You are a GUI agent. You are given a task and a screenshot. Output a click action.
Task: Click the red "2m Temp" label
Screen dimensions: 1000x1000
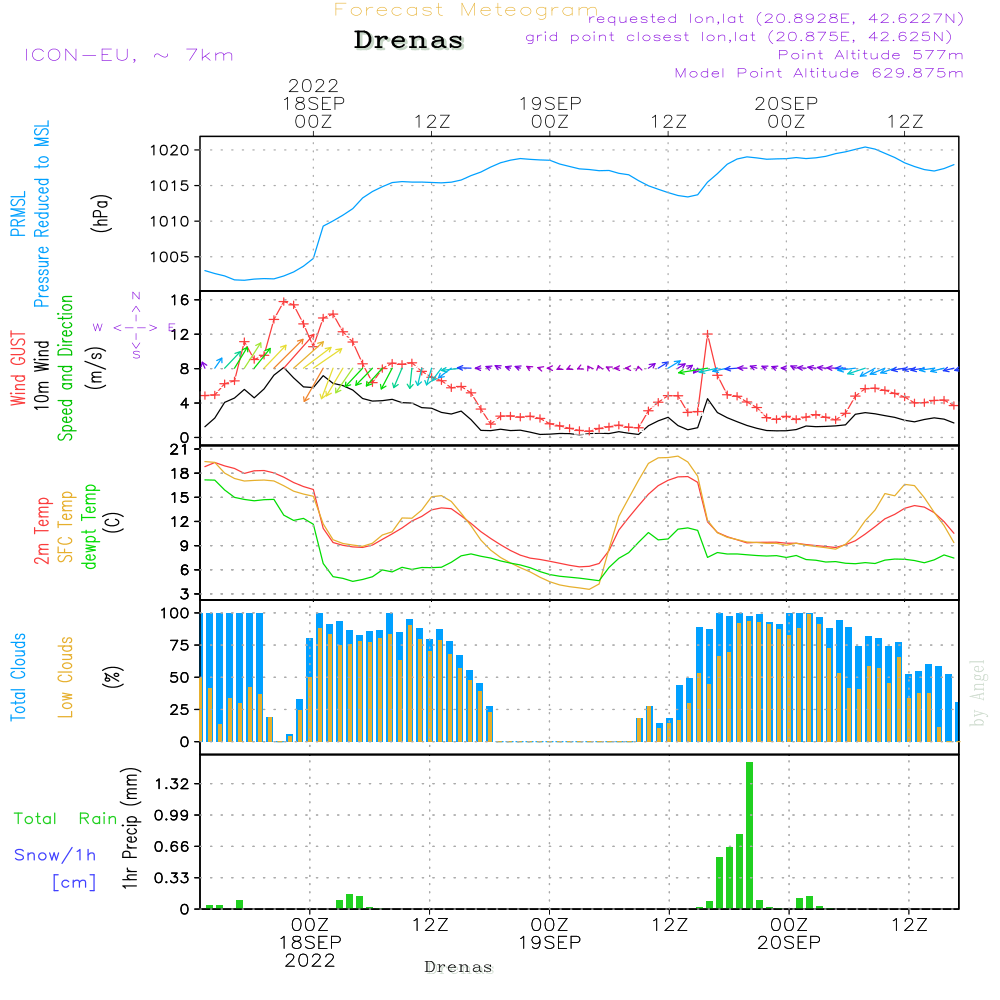click(x=41, y=531)
